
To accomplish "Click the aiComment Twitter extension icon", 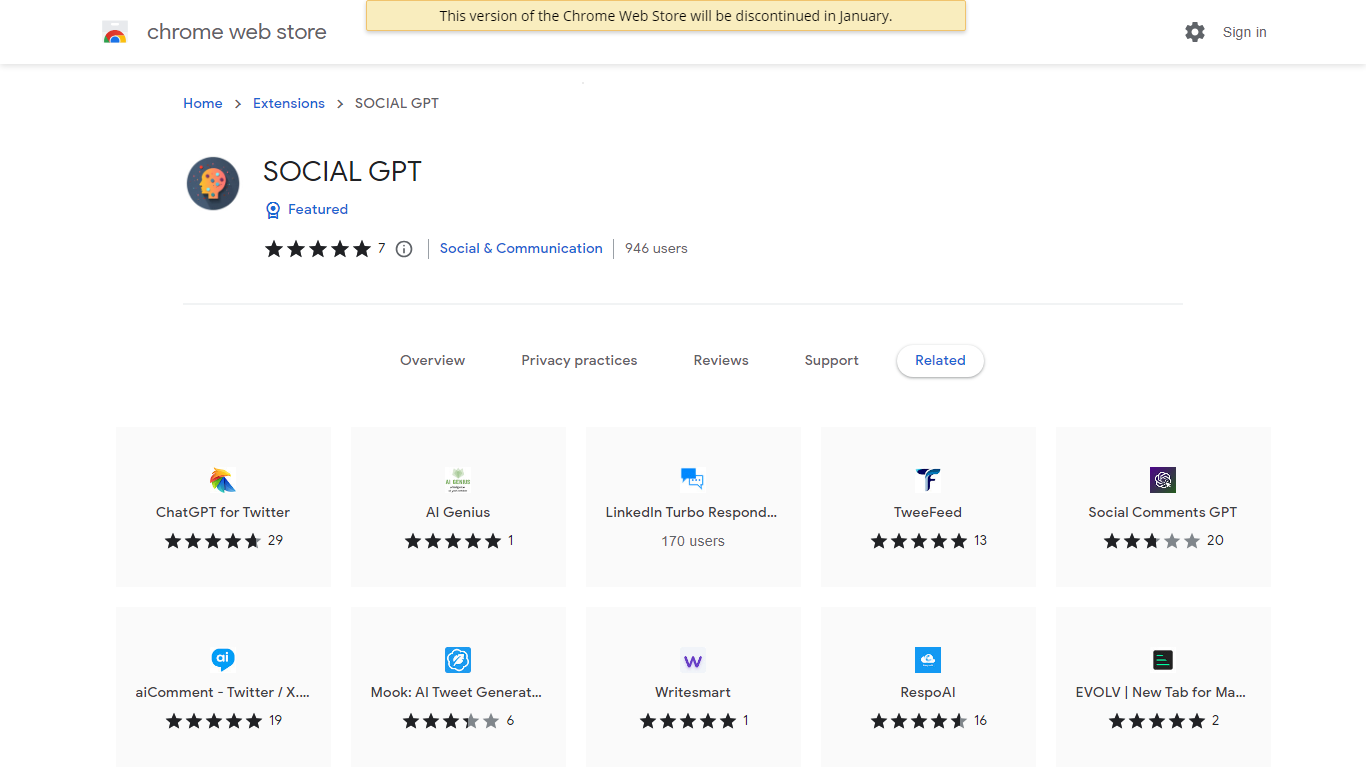I will 223,660.
